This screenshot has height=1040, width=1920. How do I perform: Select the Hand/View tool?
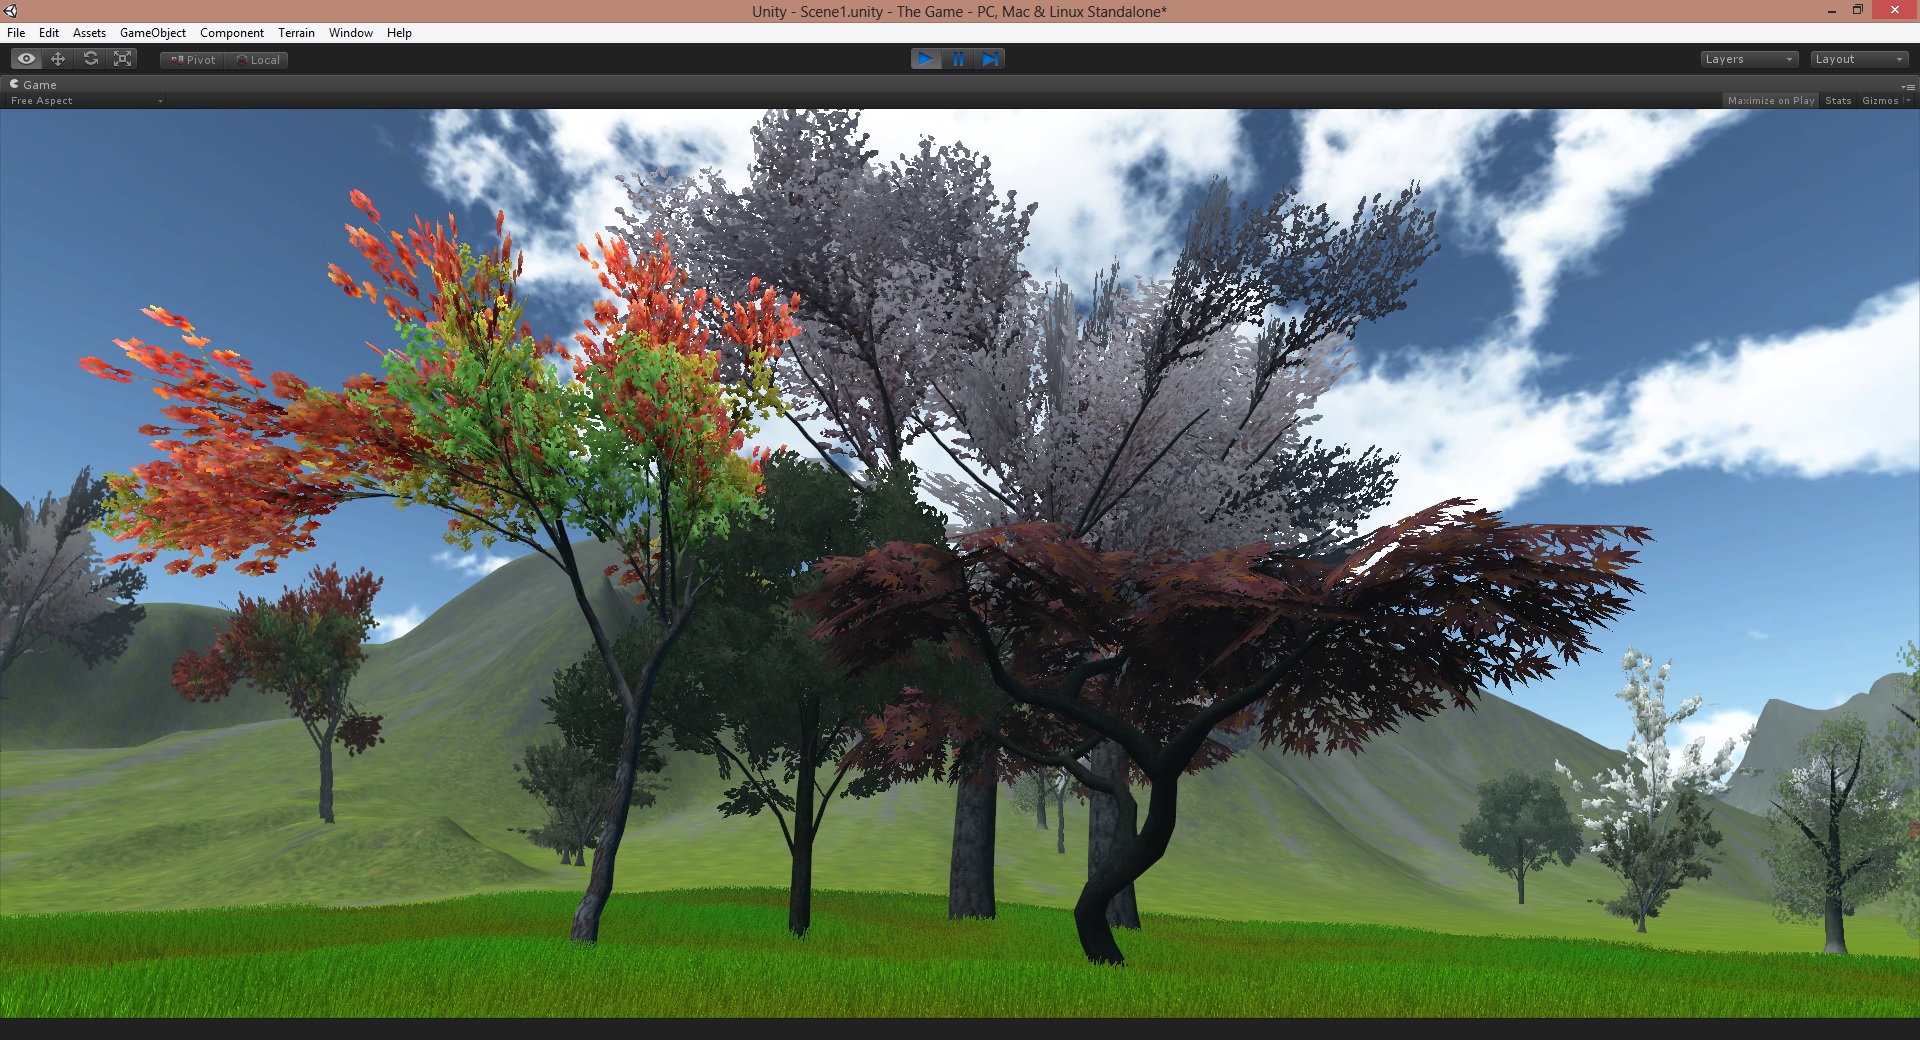coord(26,59)
